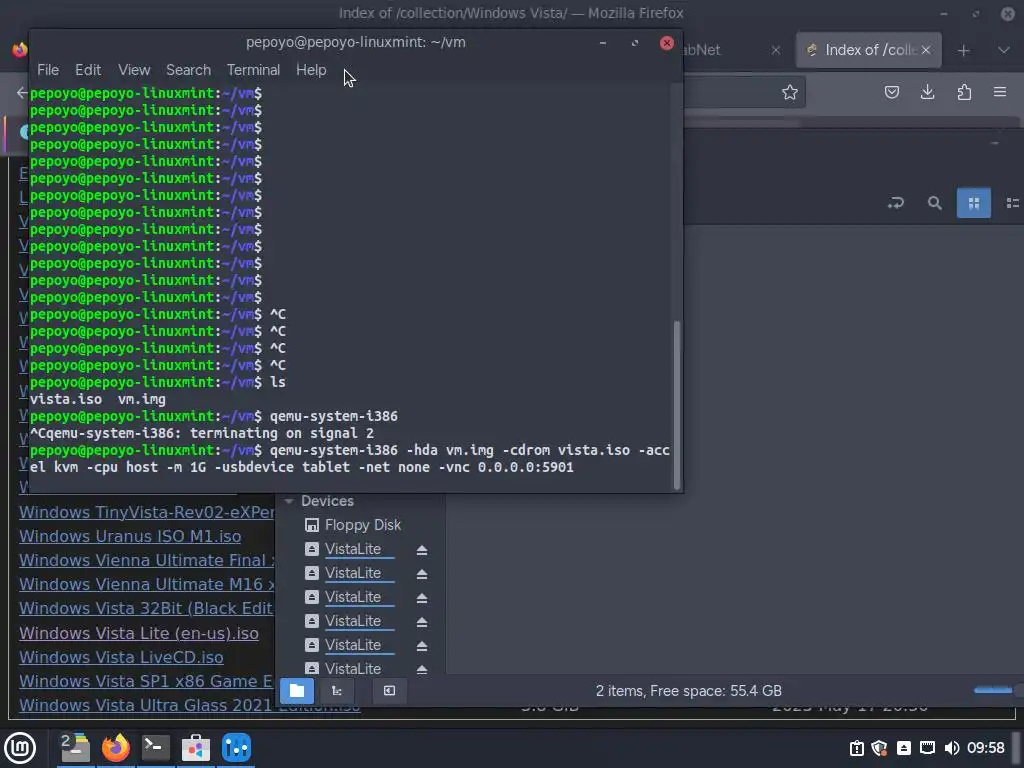Open the Terminal menu
Screen dimensions: 1024x768
(x=253, y=70)
